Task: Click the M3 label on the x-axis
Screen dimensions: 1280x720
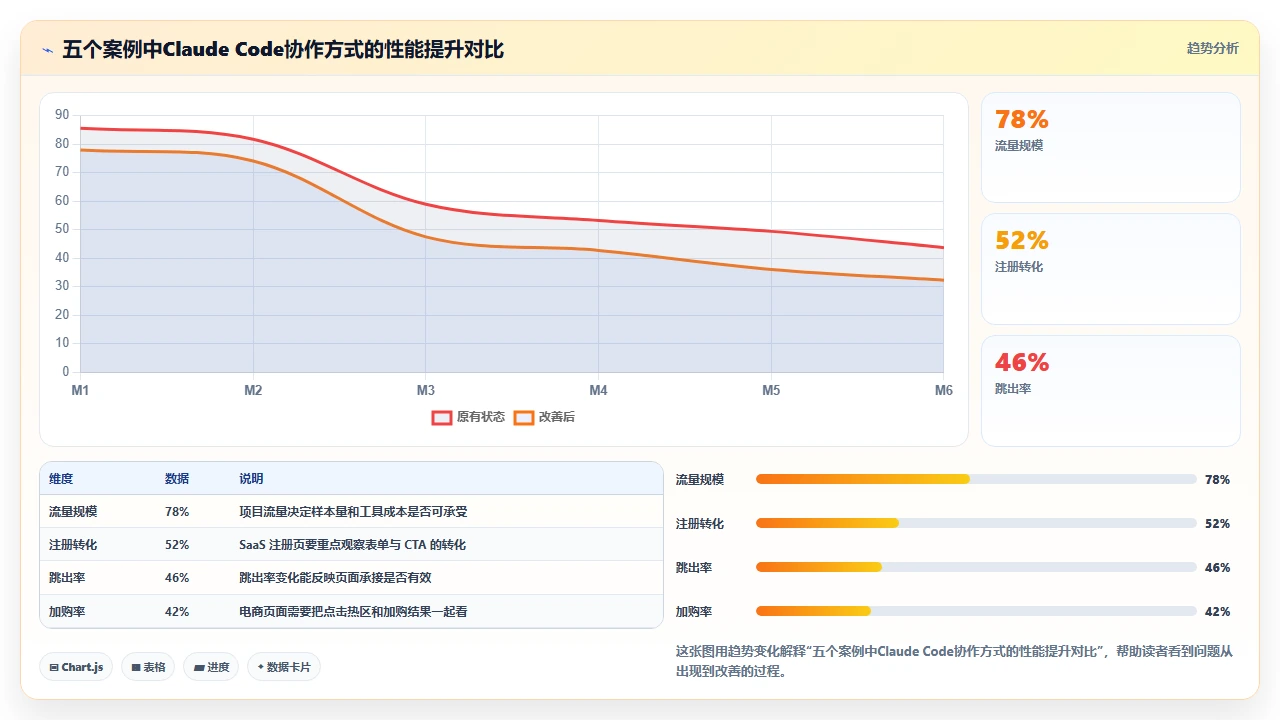Action: click(x=426, y=390)
